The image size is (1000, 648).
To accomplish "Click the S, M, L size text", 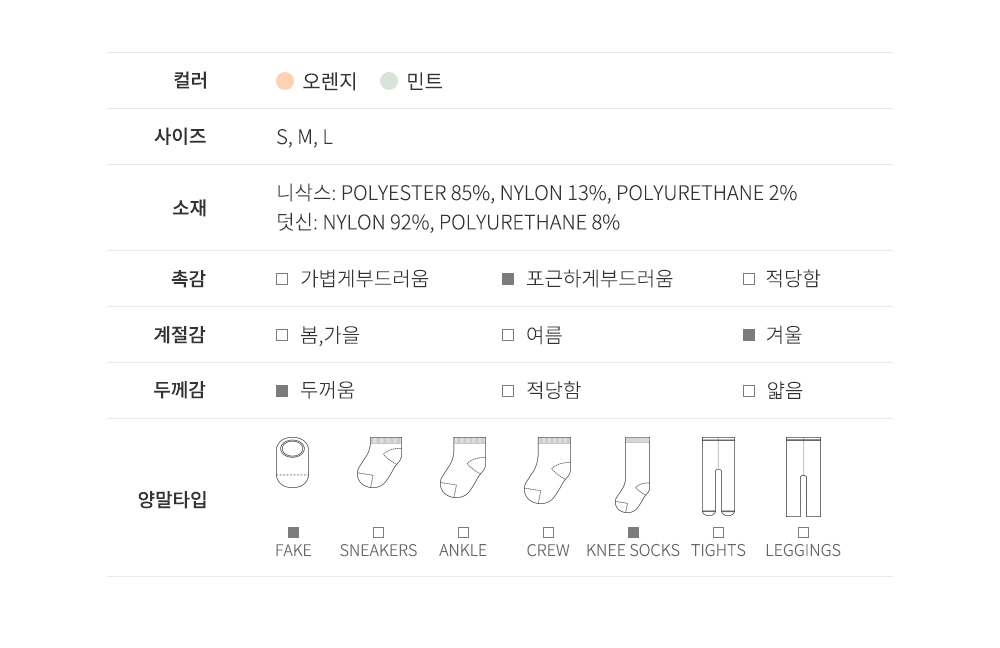I will click(304, 137).
